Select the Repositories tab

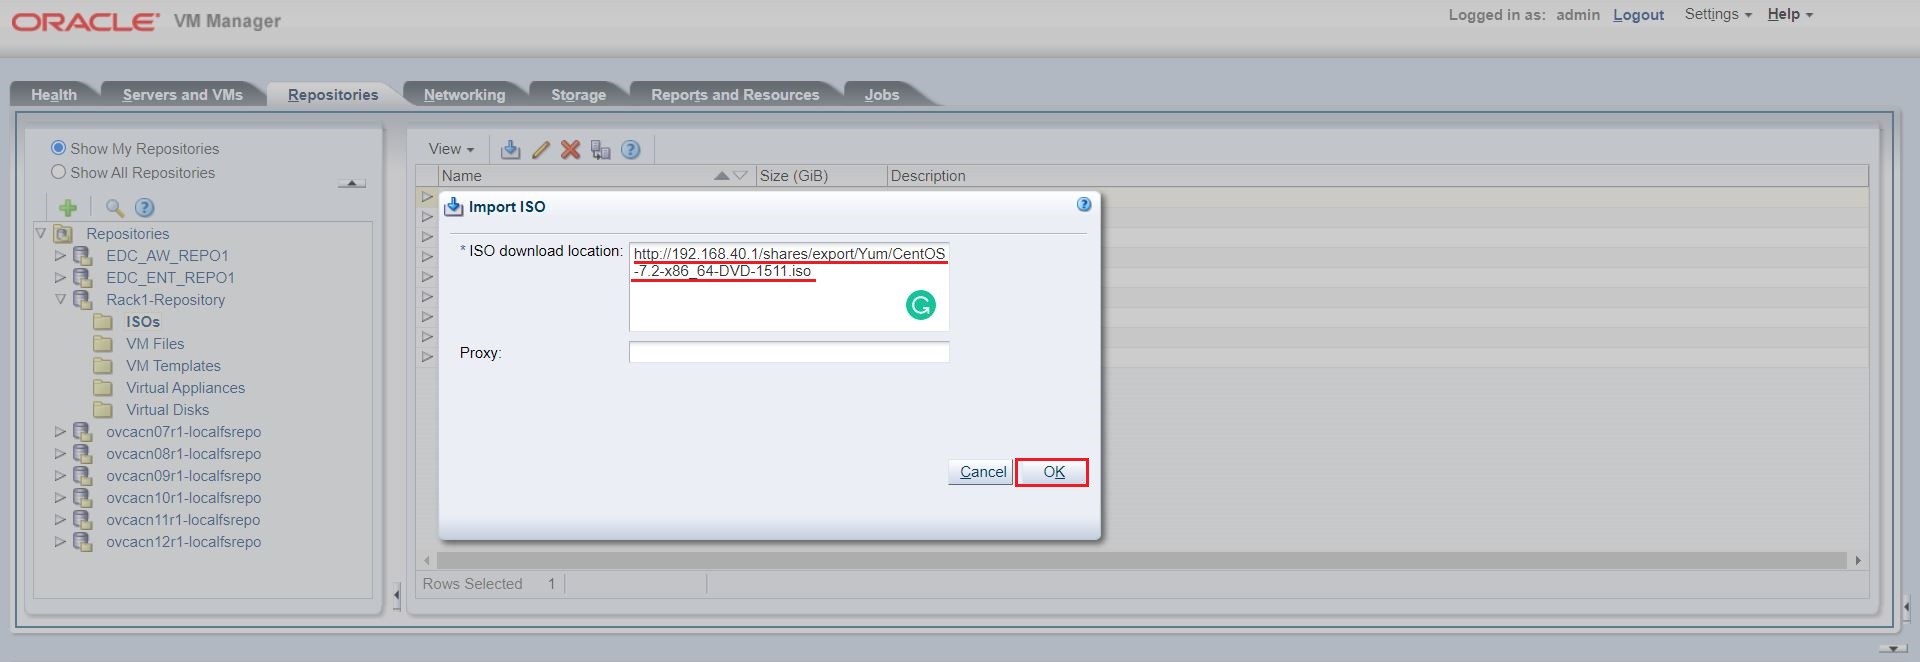[333, 94]
